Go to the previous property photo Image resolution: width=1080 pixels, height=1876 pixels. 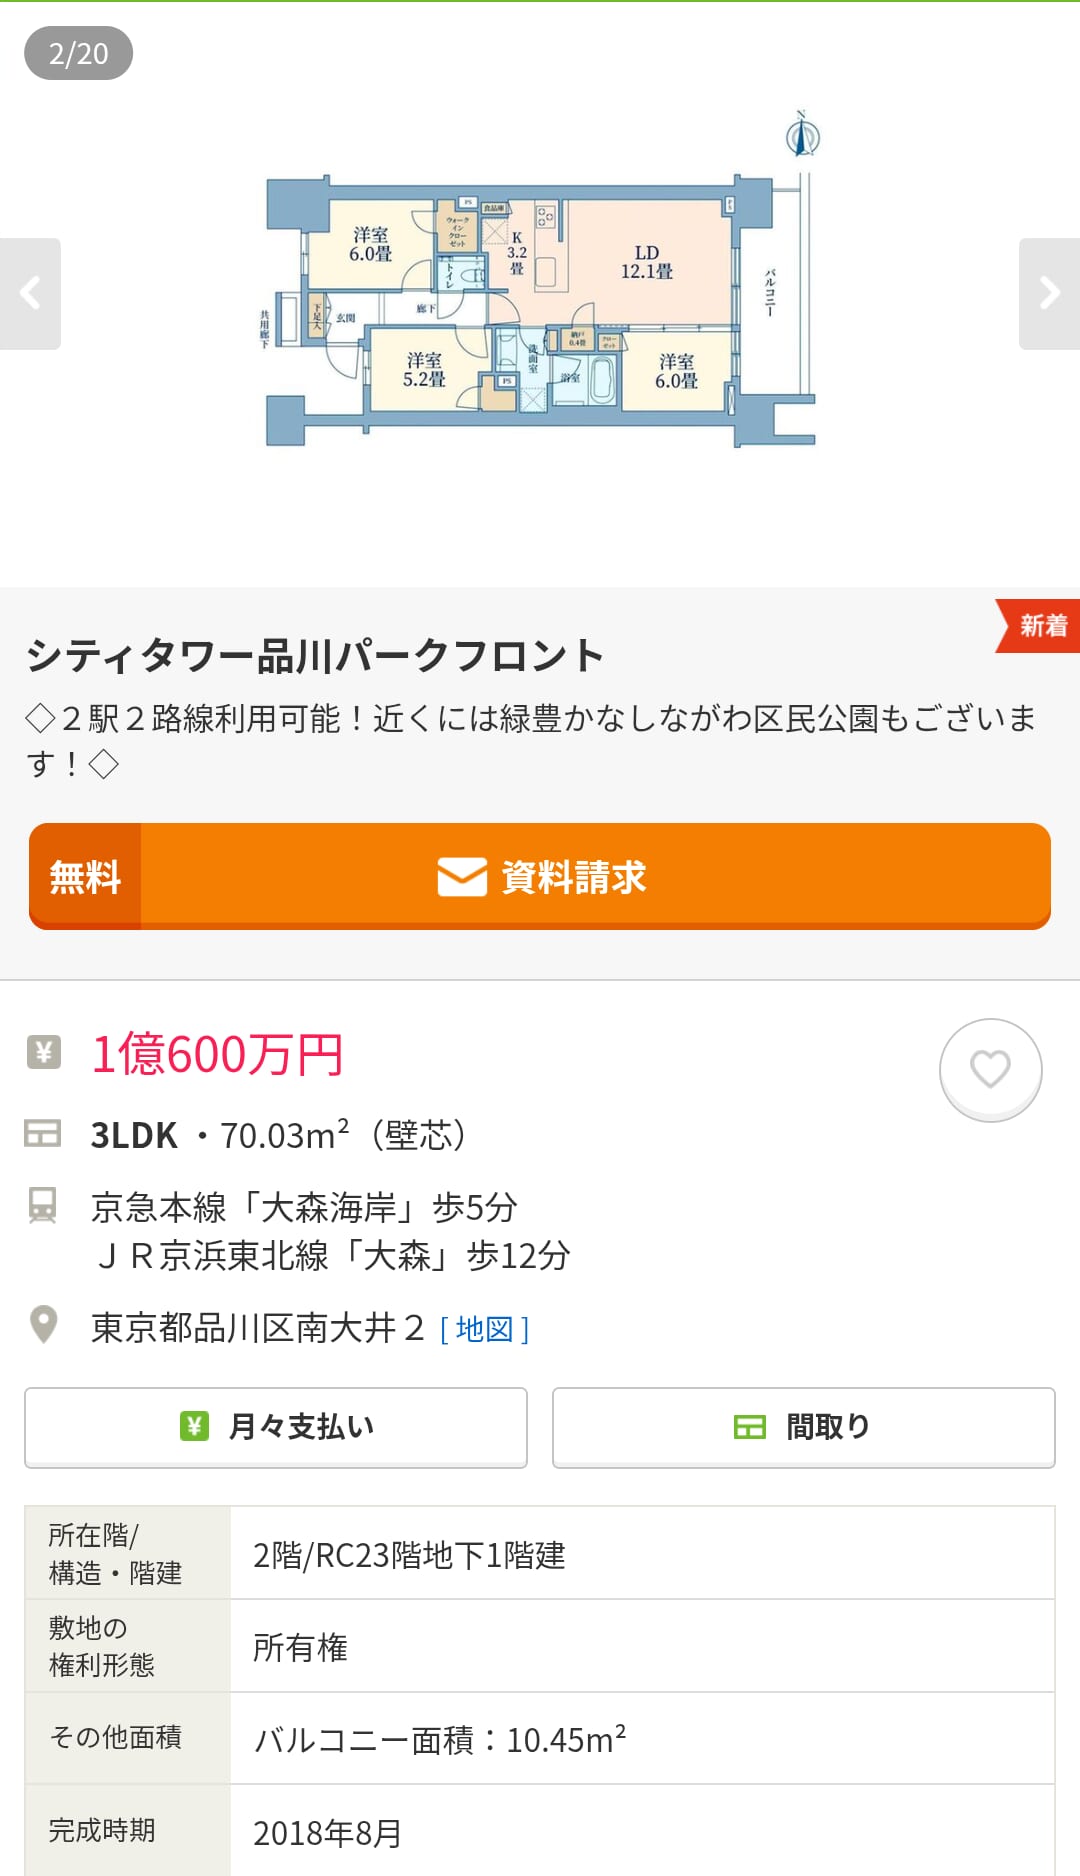[30, 294]
